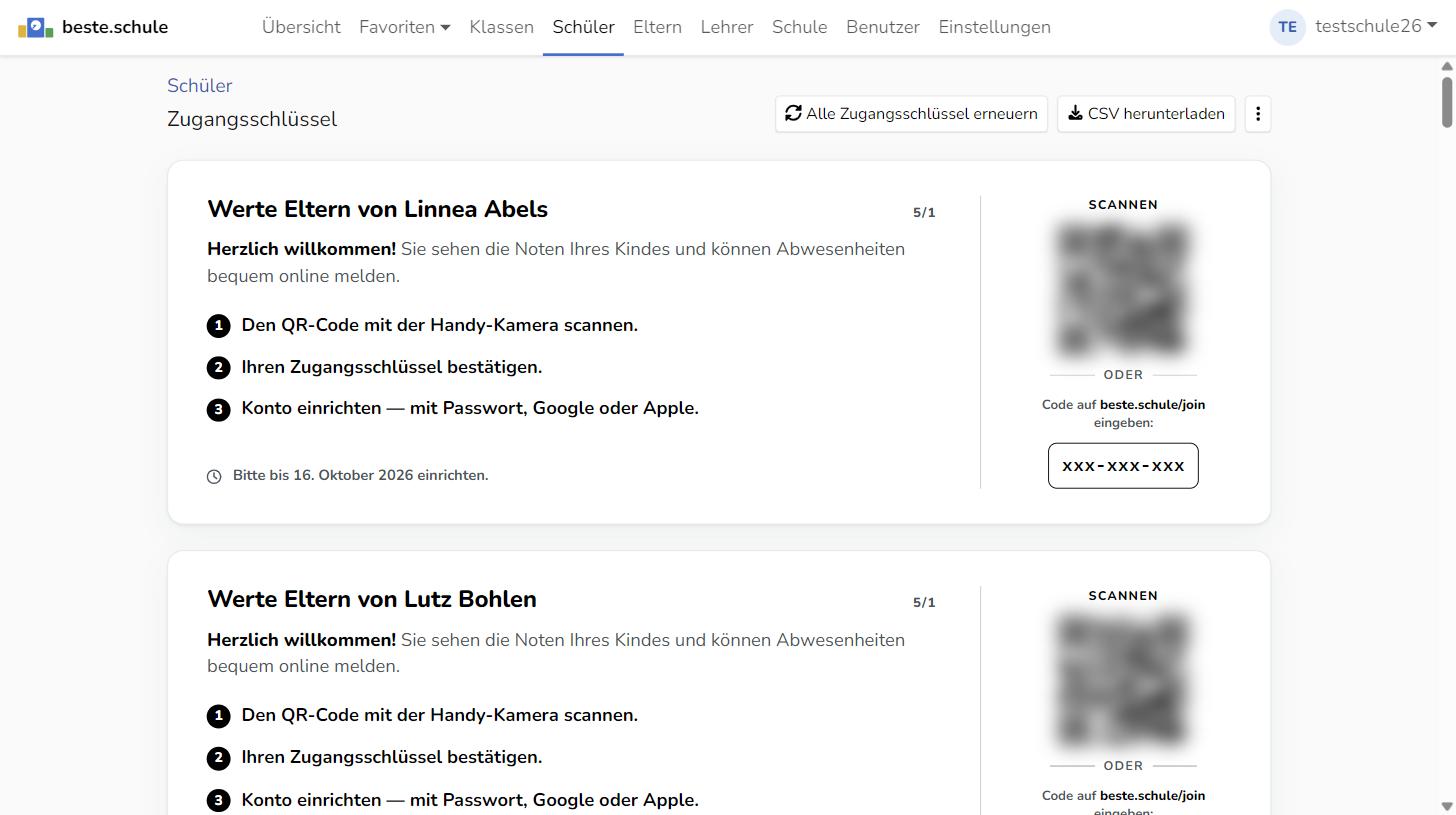Click the clock icon in Linnea Abels' card
Viewport: 1456px width, 815px height.
[x=214, y=476]
